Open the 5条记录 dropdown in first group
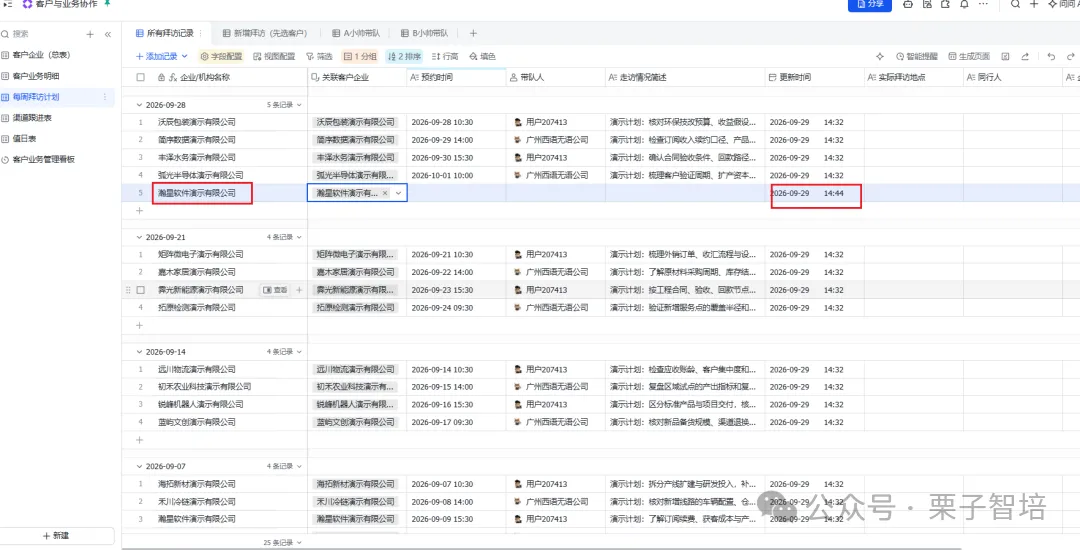1080x550 pixels. pos(284,105)
